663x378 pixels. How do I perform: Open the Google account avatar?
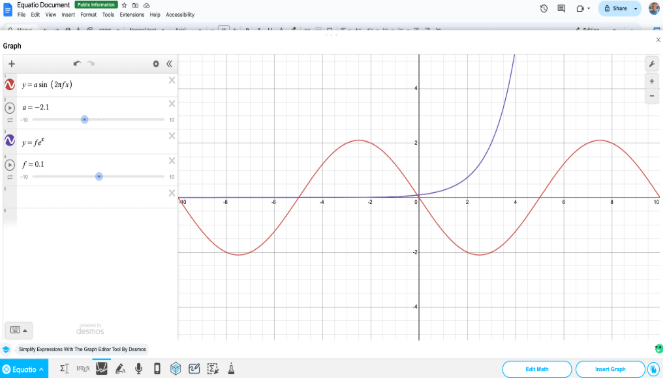pyautogui.click(x=655, y=8)
